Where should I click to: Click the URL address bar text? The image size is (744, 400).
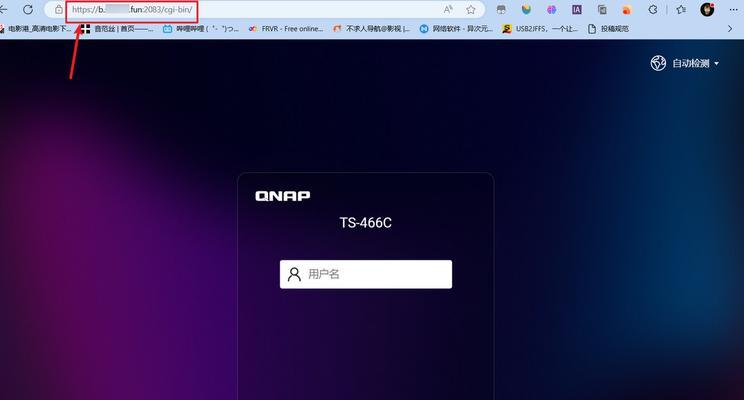132,9
